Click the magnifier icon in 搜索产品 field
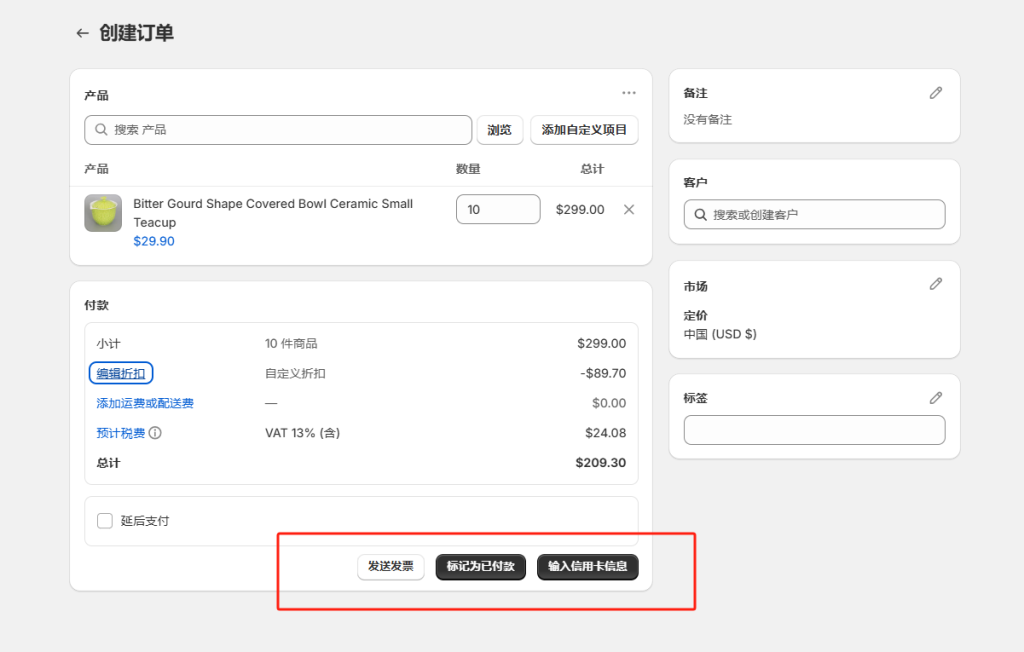 (x=101, y=130)
